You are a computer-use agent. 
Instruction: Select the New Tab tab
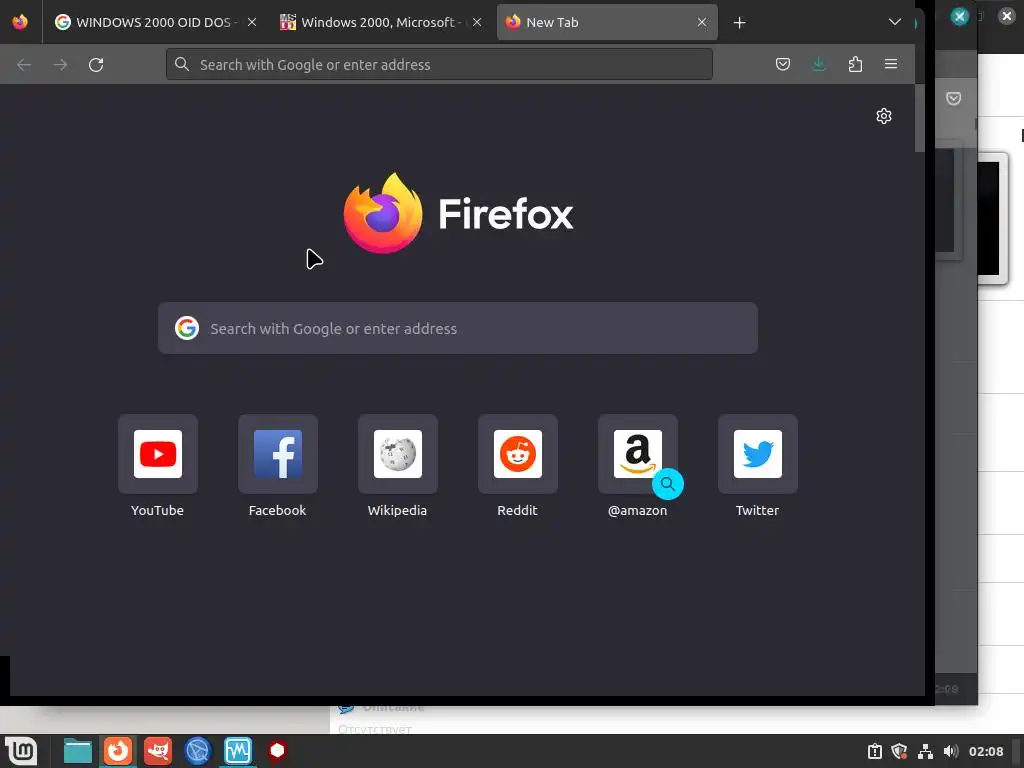pyautogui.click(x=607, y=22)
